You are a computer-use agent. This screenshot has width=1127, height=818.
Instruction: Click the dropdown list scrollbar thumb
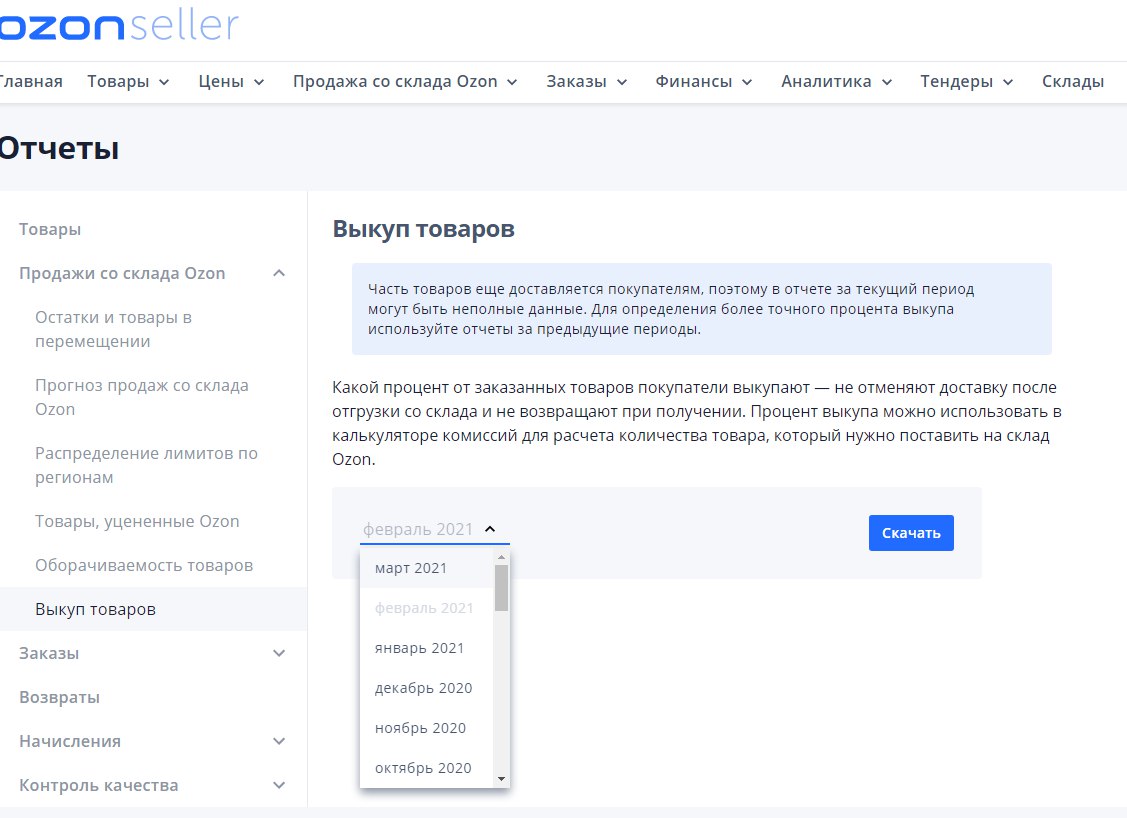tap(502, 588)
